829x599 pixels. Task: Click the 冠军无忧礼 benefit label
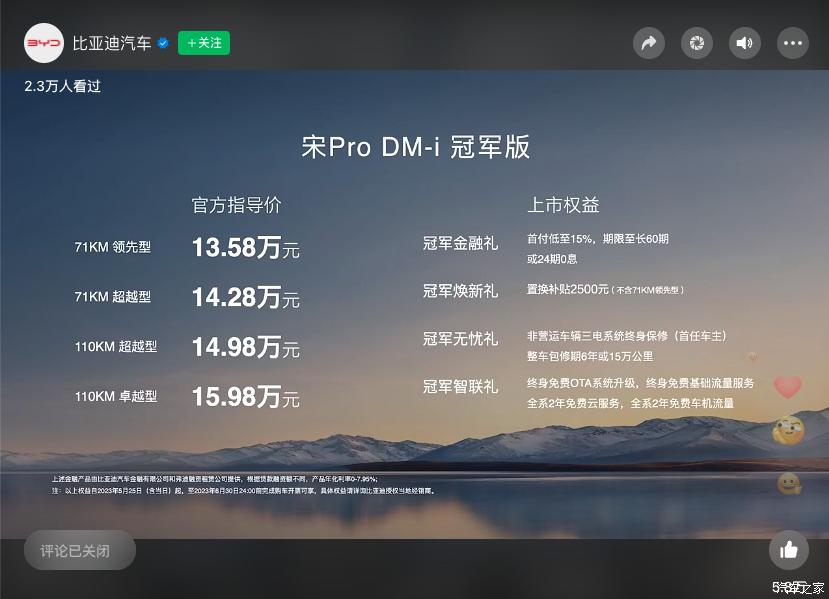460,339
